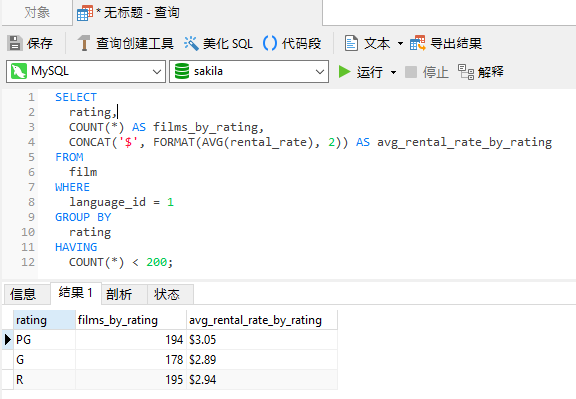Select the 结果 1 results tab

[x=75, y=293]
